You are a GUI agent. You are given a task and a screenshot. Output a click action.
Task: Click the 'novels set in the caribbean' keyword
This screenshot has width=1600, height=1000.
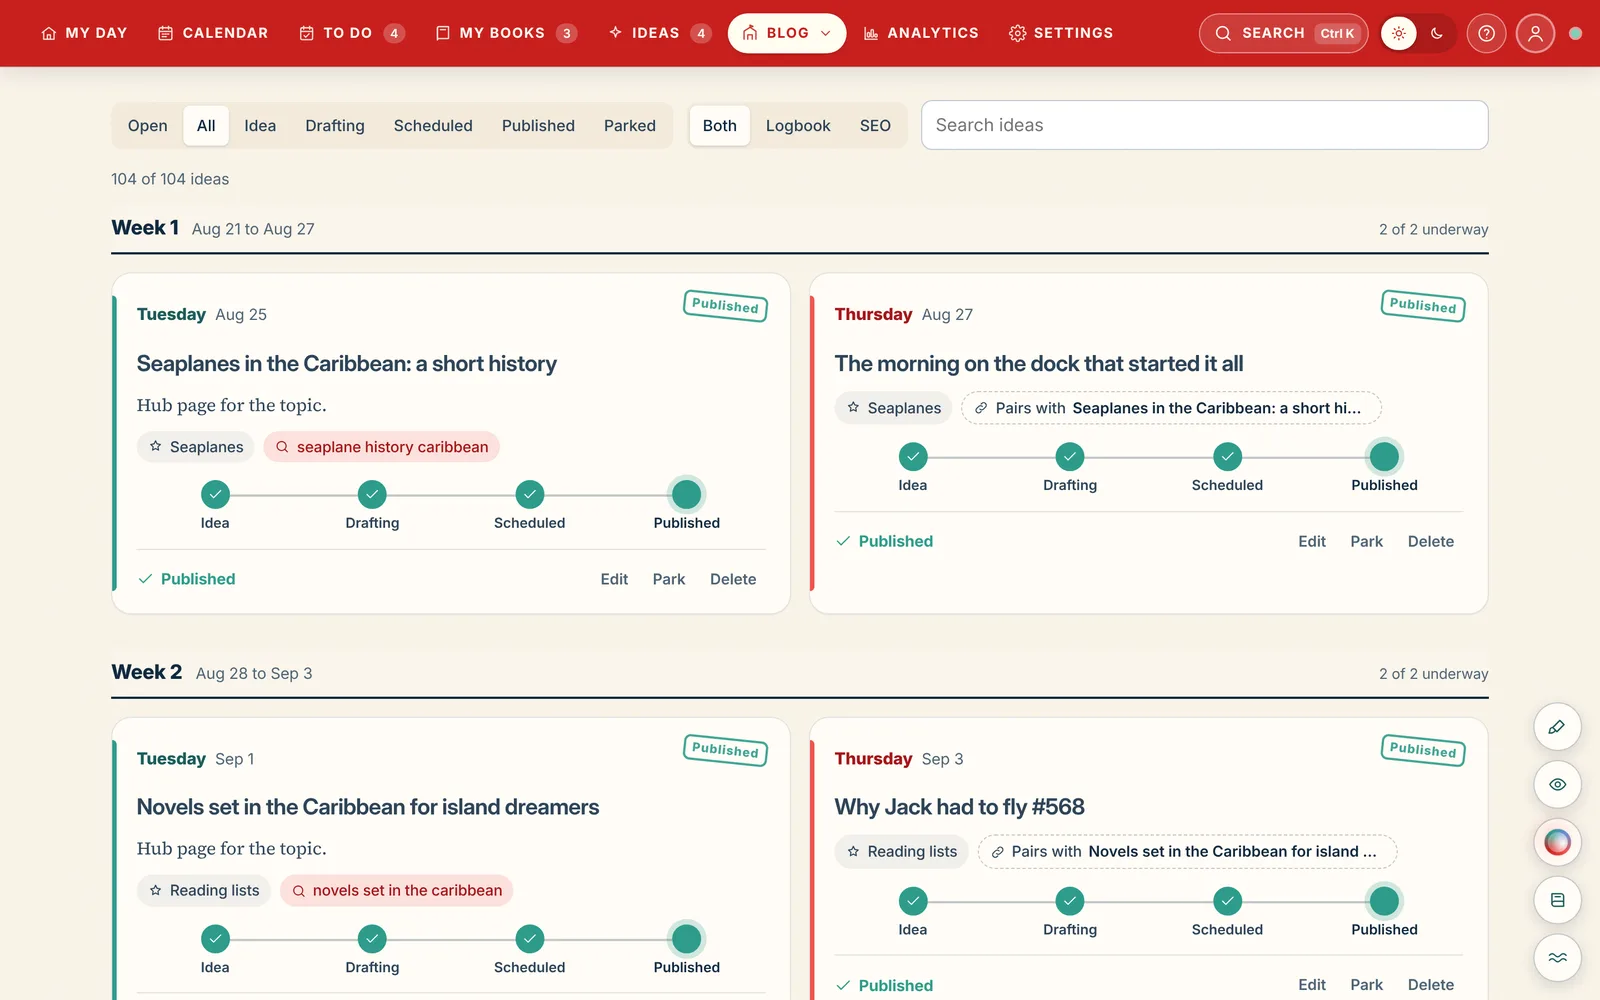[x=397, y=891]
